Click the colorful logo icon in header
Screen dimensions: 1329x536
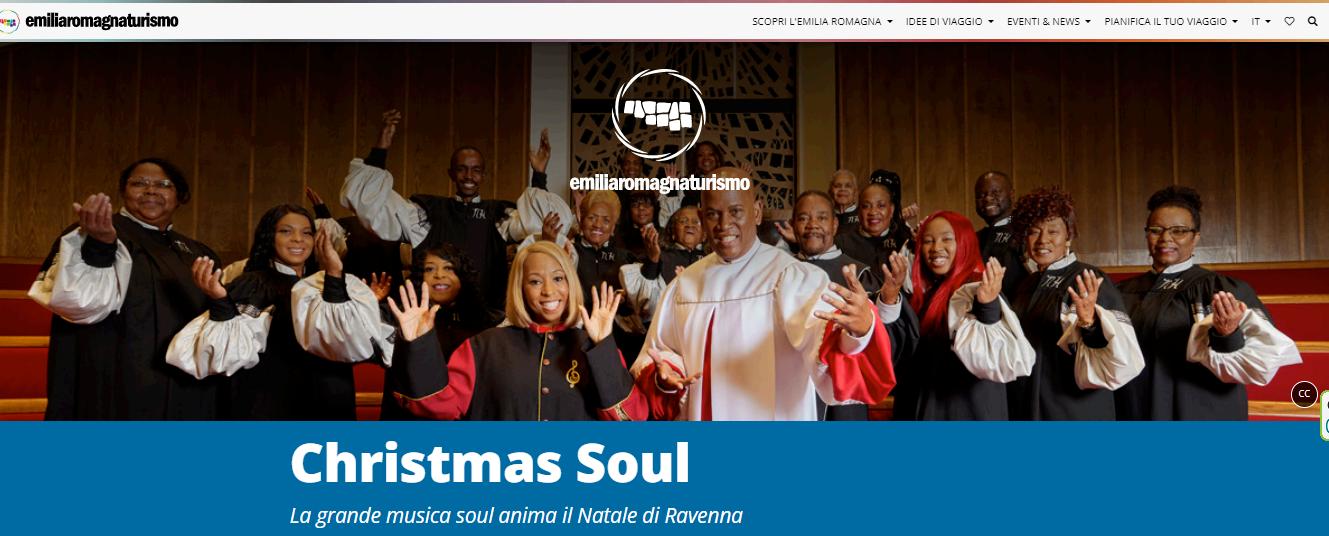point(8,21)
